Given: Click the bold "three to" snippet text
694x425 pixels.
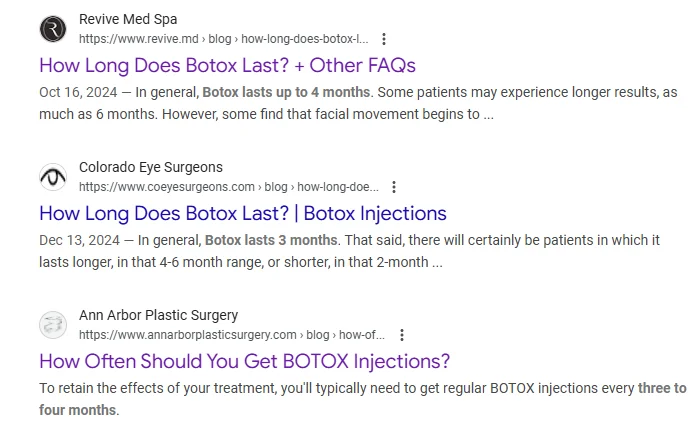Looking at the screenshot, I should tap(662, 388).
